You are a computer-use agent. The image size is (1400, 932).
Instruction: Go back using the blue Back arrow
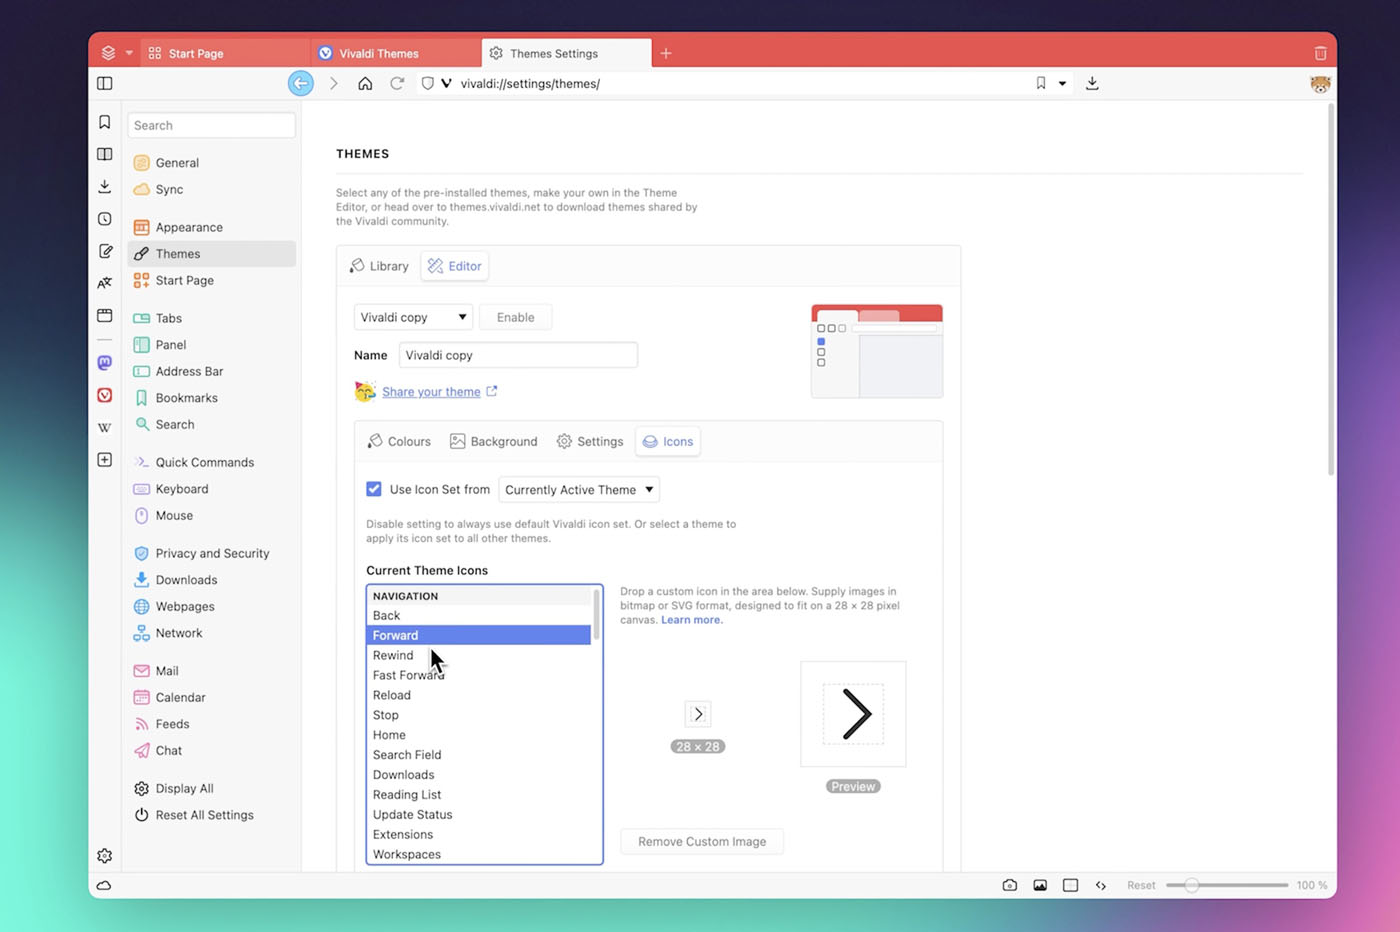pyautogui.click(x=301, y=84)
